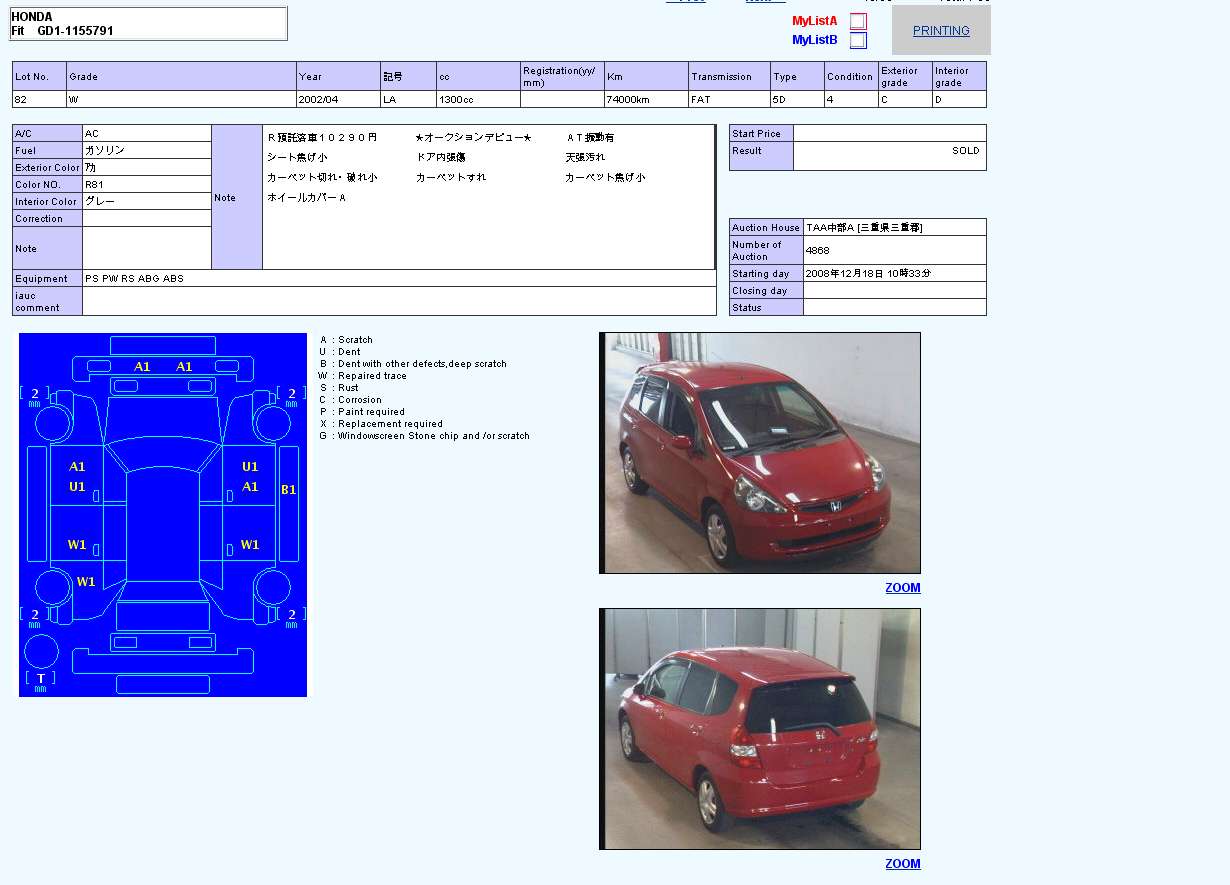Image resolution: width=1230 pixels, height=885 pixels.
Task: Click ZOOM under the rear view photo
Action: pyautogui.click(x=902, y=864)
